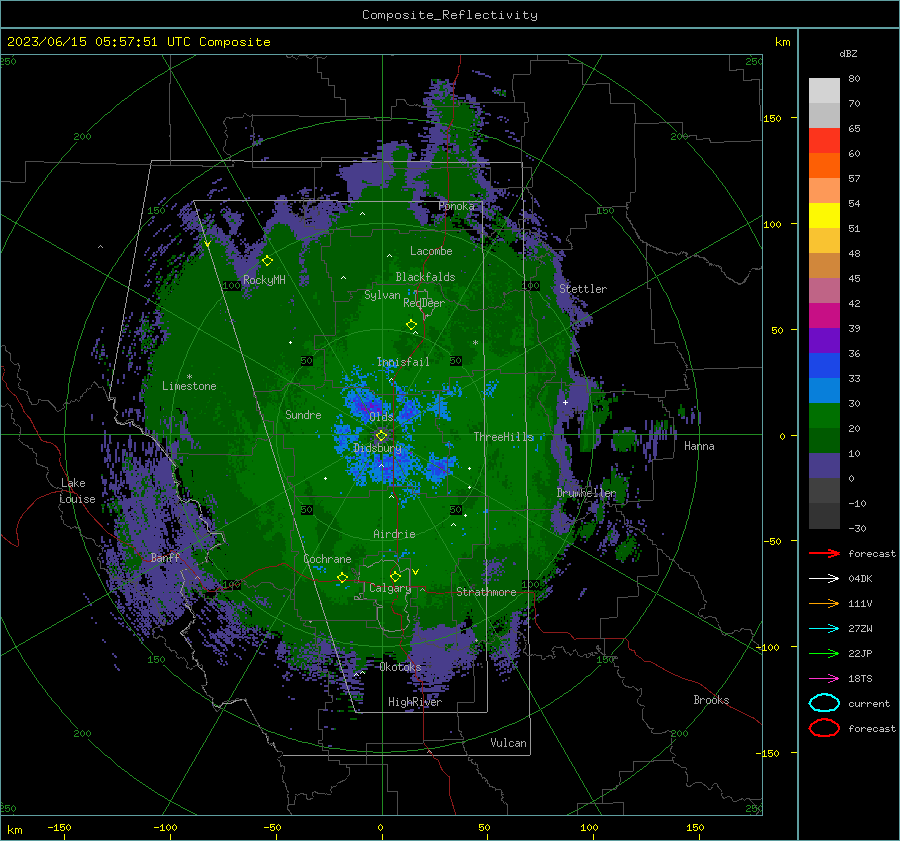The image size is (900, 841).
Task: Click the Cochrane label
Action: point(327,559)
